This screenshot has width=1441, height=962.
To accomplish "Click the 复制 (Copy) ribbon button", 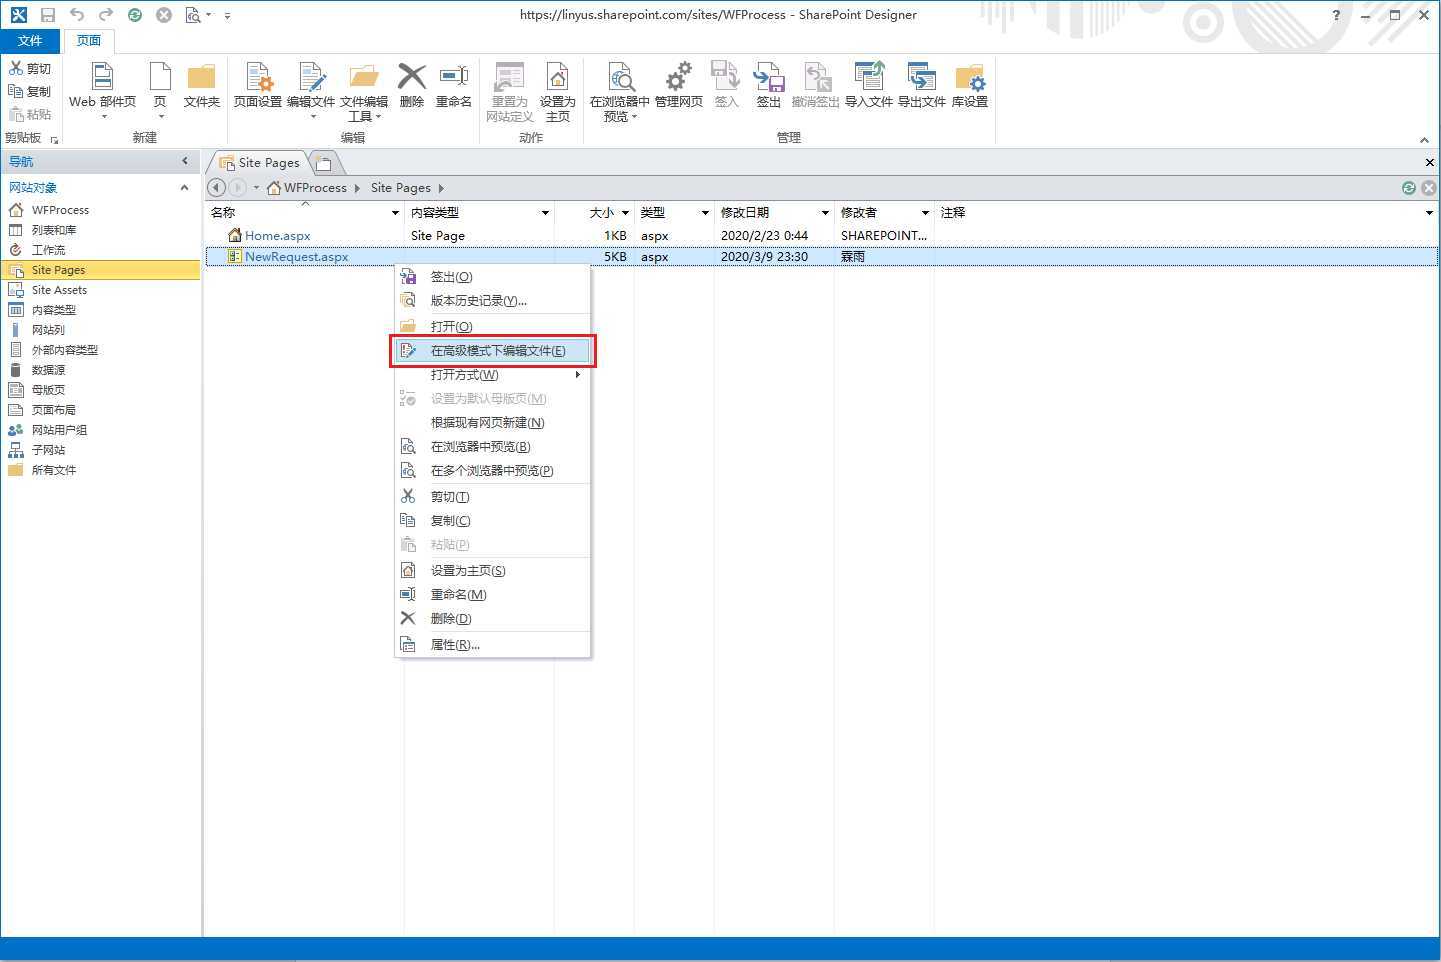I will 30,91.
